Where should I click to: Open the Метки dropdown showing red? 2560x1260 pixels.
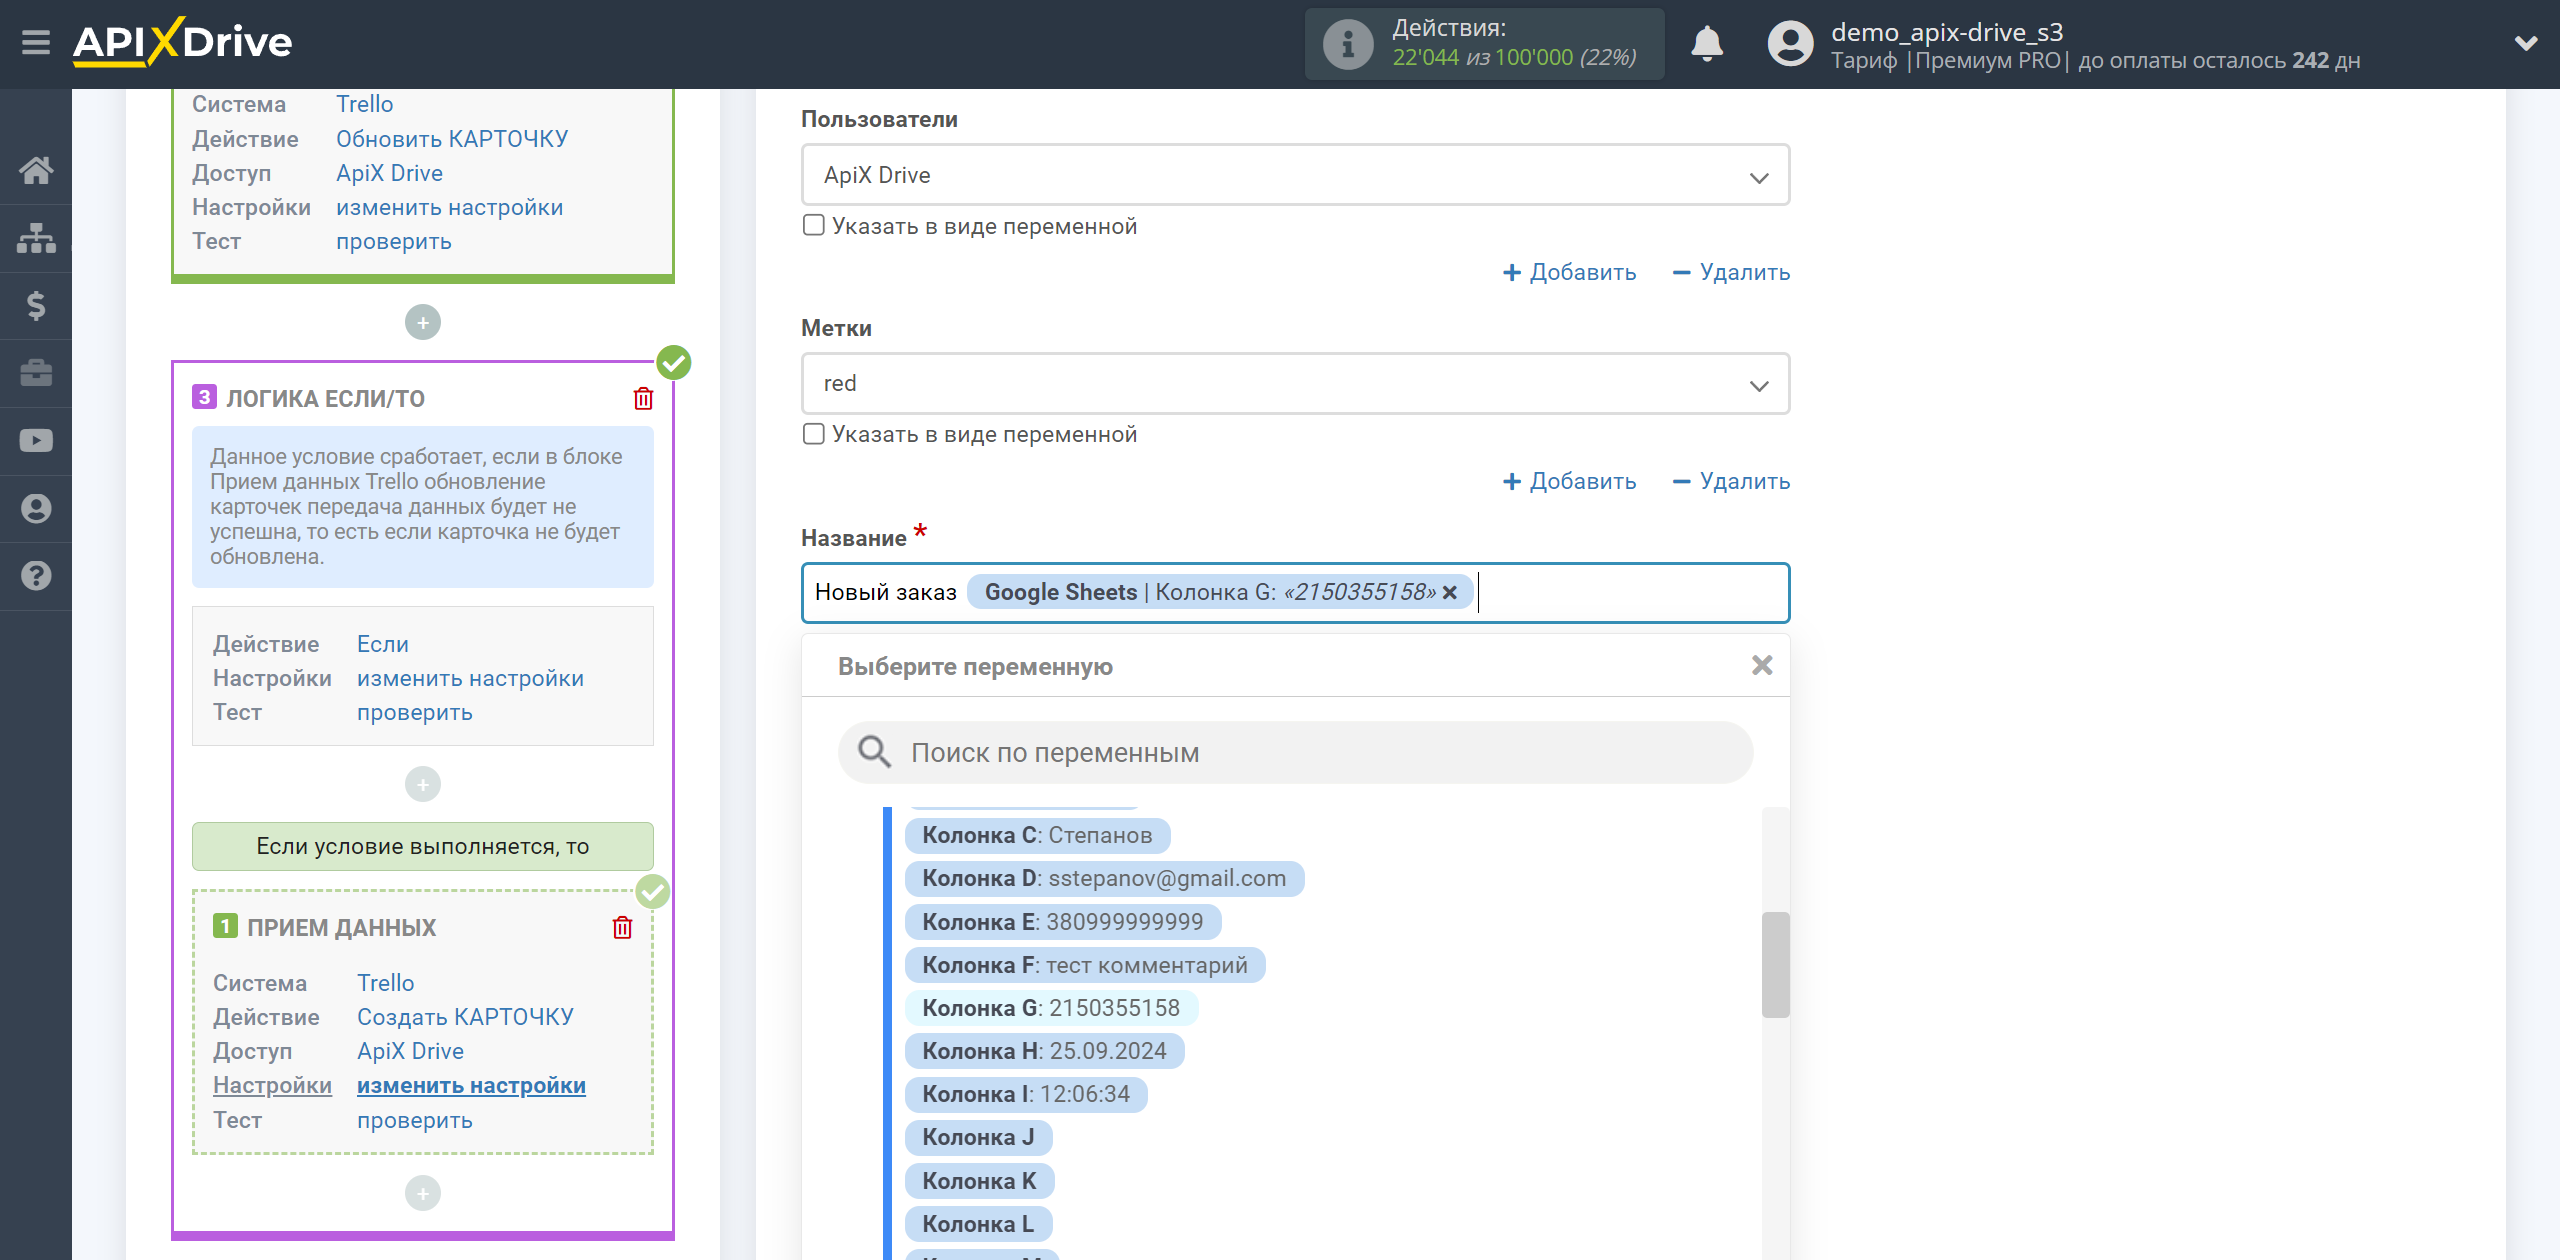click(1295, 383)
